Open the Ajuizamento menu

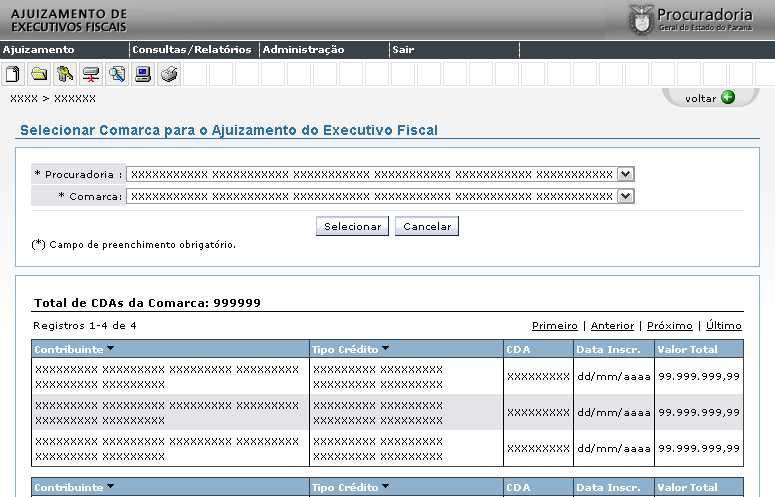(38, 49)
